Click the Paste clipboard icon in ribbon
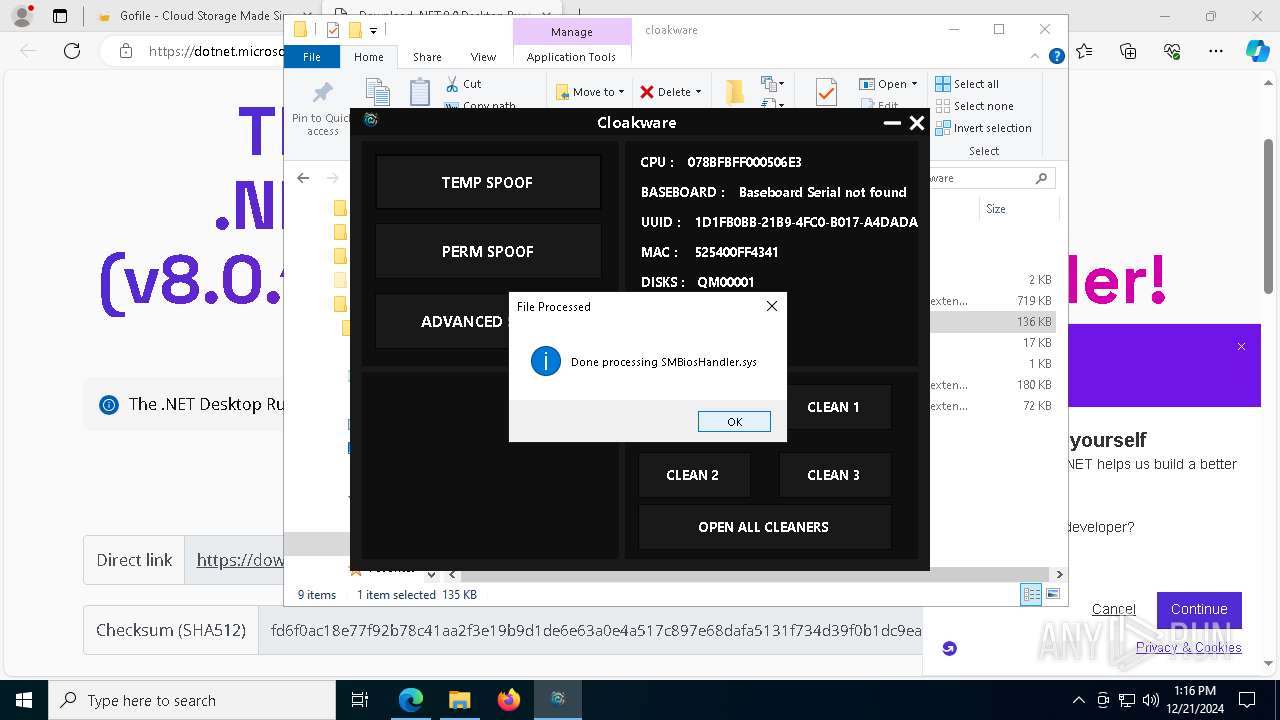 (x=420, y=92)
